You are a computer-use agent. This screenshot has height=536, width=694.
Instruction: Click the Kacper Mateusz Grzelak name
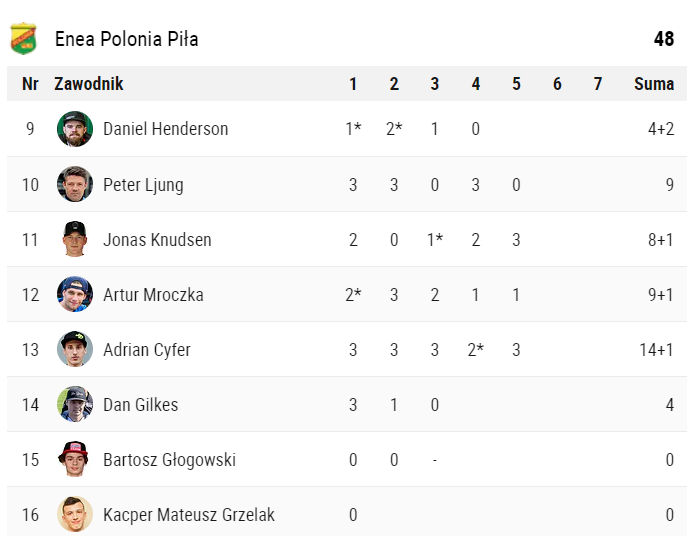[x=189, y=515]
